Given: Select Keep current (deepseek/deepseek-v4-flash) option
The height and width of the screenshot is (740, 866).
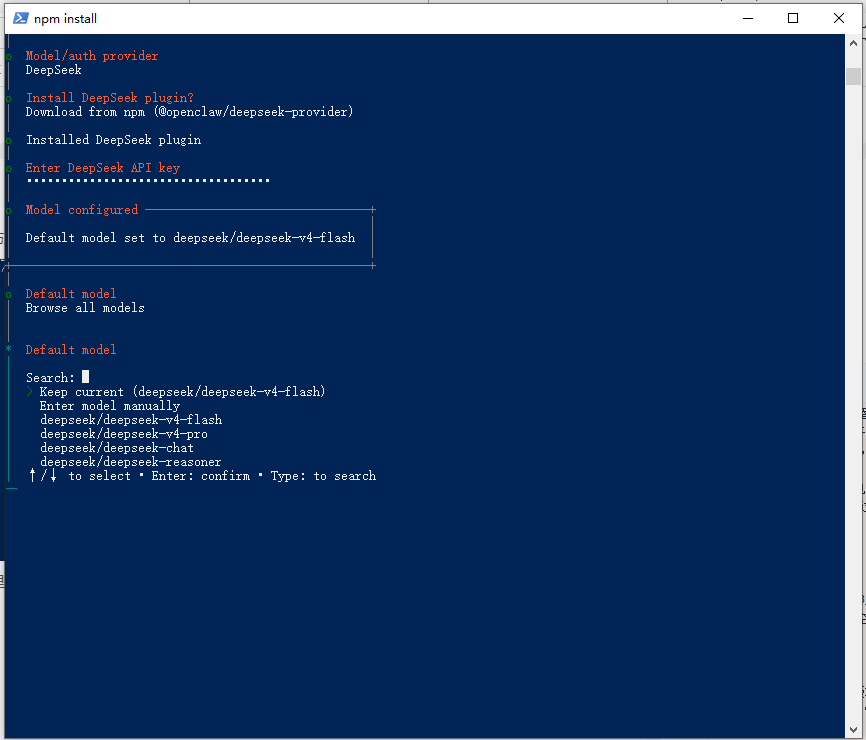Looking at the screenshot, I should pos(182,392).
